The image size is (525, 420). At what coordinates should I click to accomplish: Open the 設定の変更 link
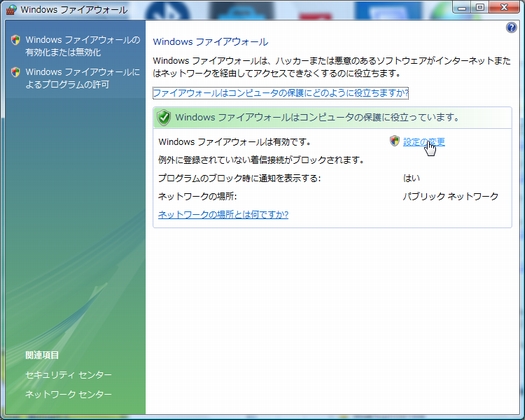coord(424,142)
